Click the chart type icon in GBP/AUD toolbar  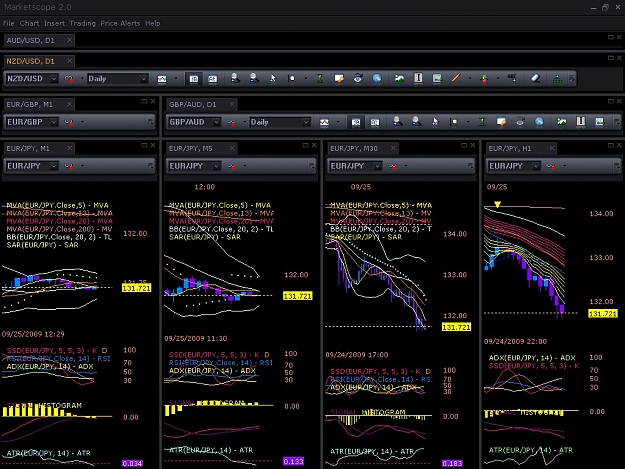[324, 122]
